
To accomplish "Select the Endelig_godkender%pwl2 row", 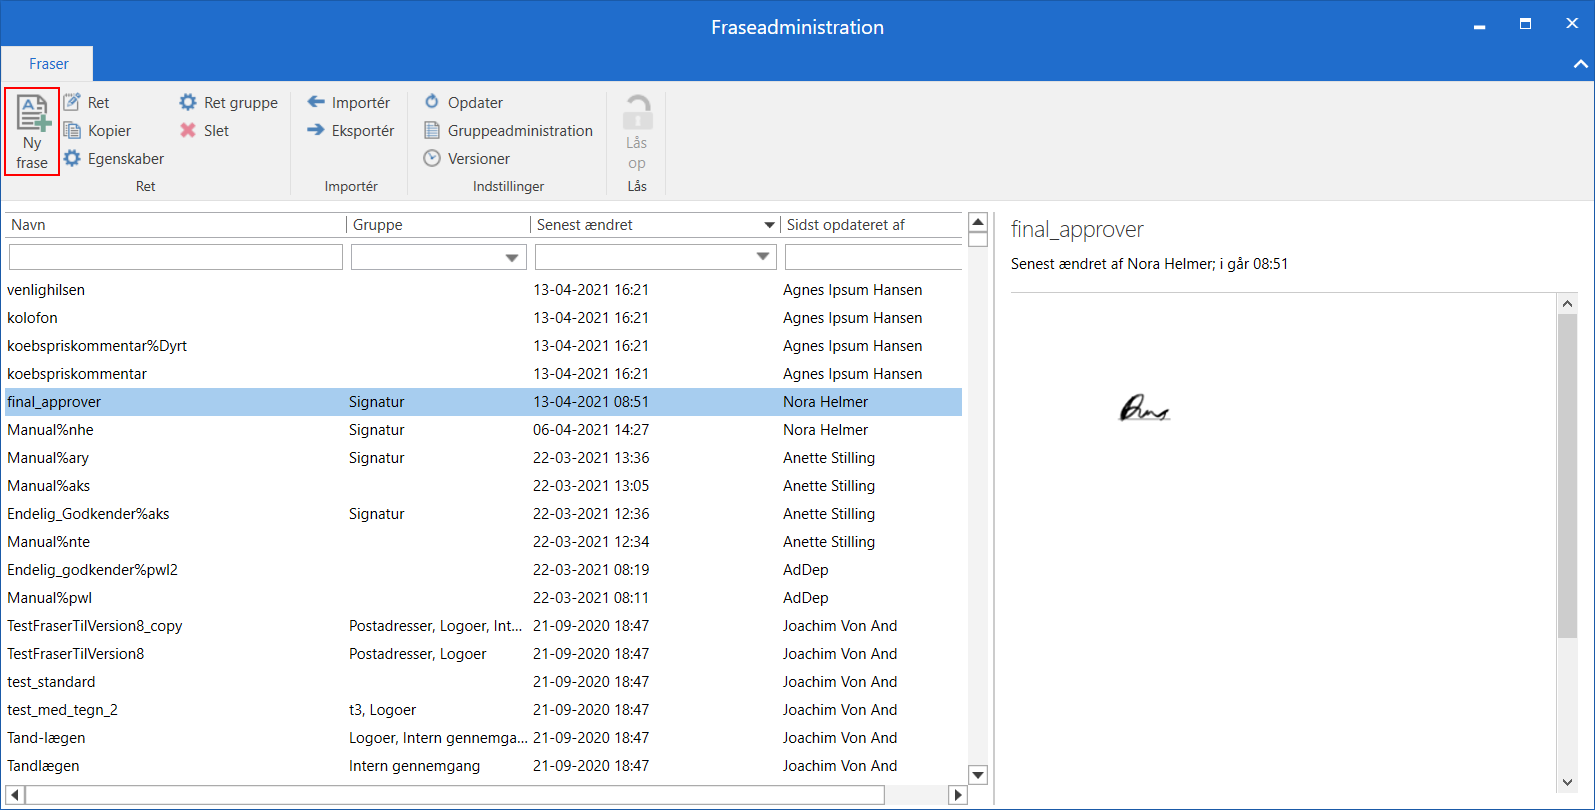I will [x=483, y=570].
